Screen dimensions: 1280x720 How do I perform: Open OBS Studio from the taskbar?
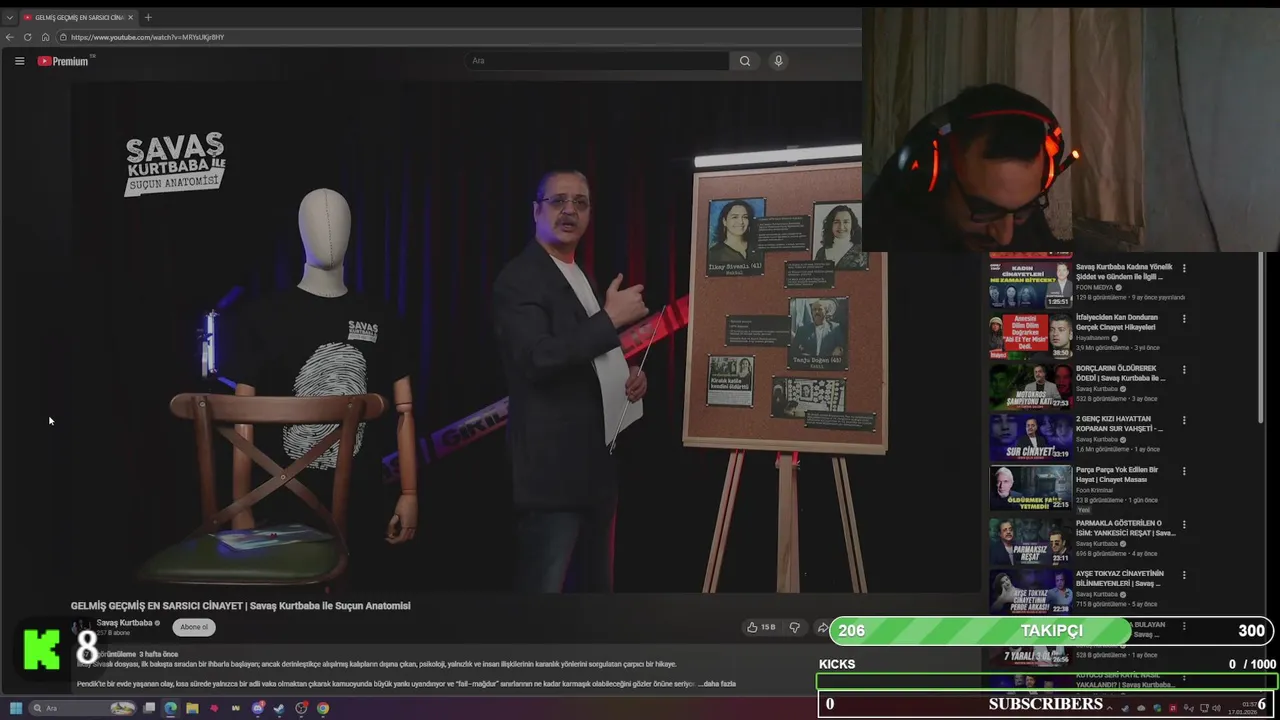(301, 708)
